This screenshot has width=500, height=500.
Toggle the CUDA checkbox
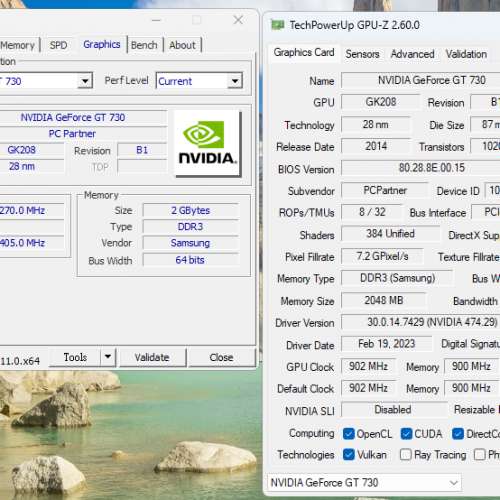pyautogui.click(x=406, y=434)
